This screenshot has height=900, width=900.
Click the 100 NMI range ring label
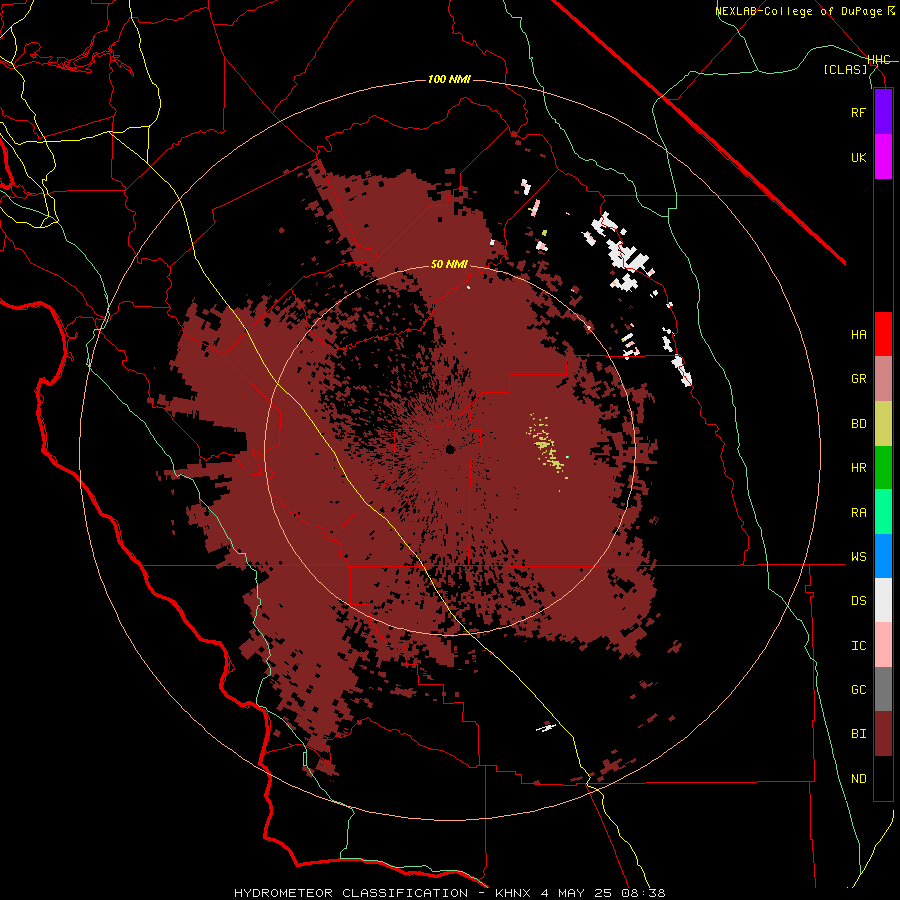click(x=449, y=79)
